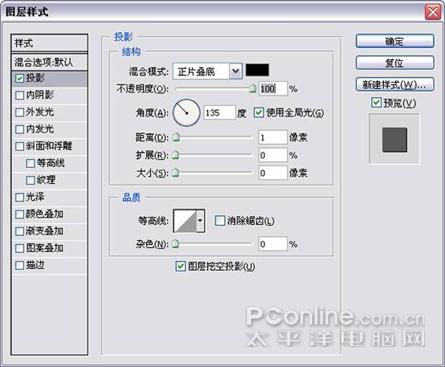The height and width of the screenshot is (367, 445).
Task: Enable the 描边 stroke checkbox
Action: (20, 266)
